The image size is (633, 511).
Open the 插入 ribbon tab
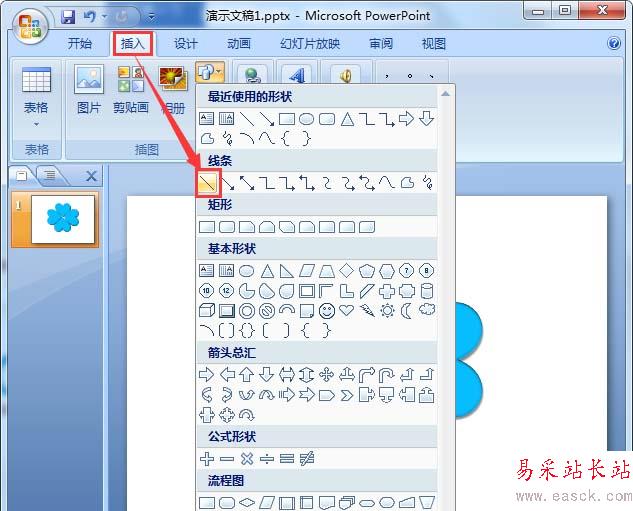pos(132,44)
